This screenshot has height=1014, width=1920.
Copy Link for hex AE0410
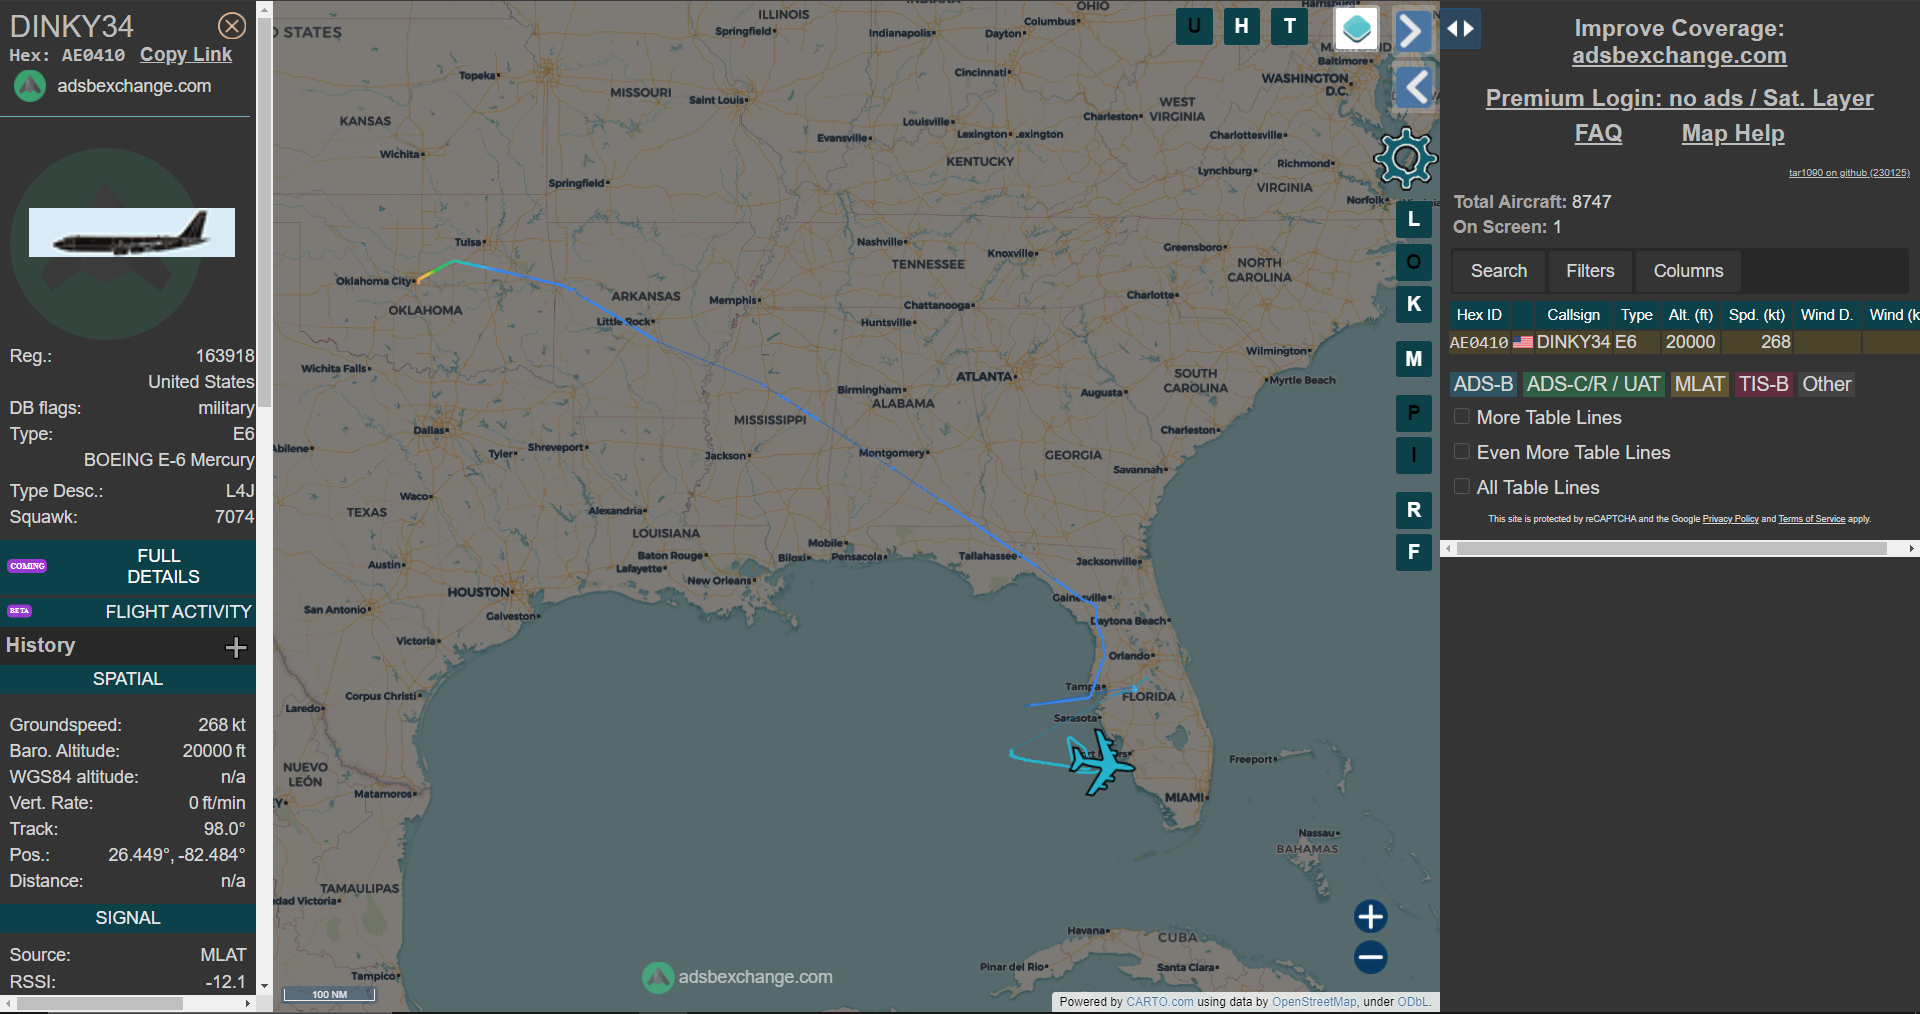(x=186, y=55)
